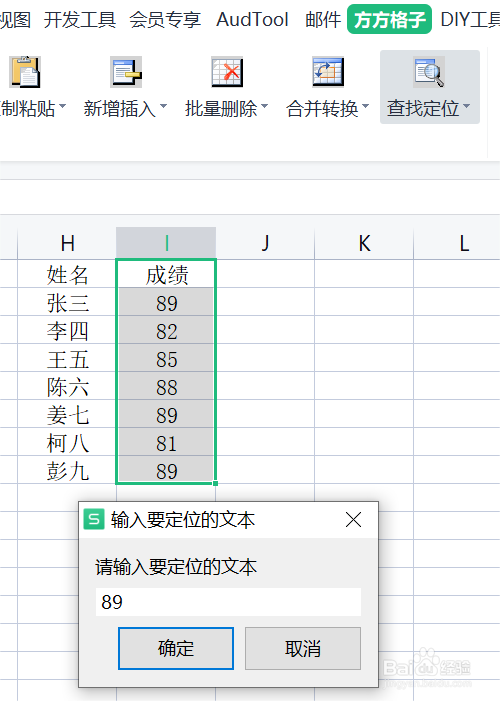Click the score cell 85
Screen dimensions: 500x701
(166, 359)
